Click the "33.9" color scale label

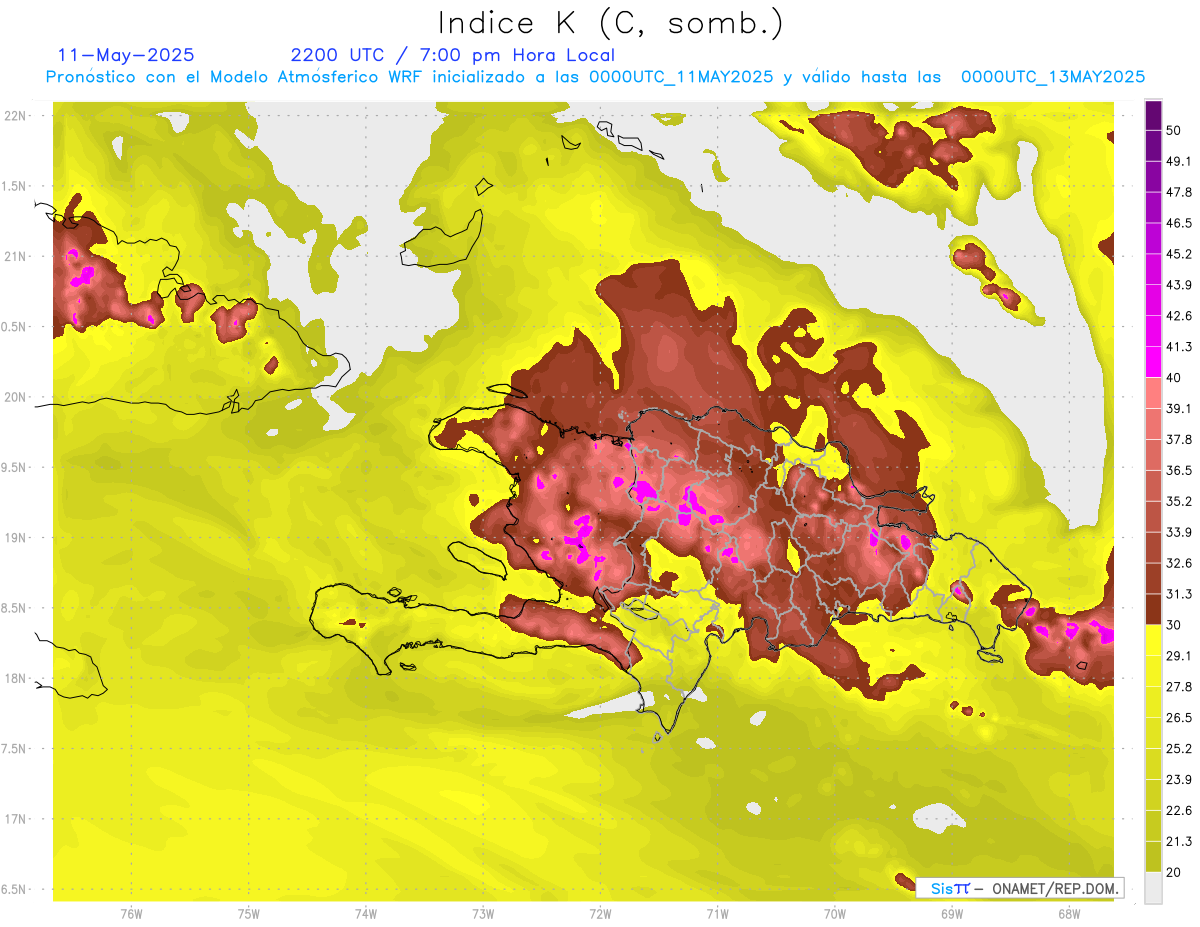click(1179, 532)
